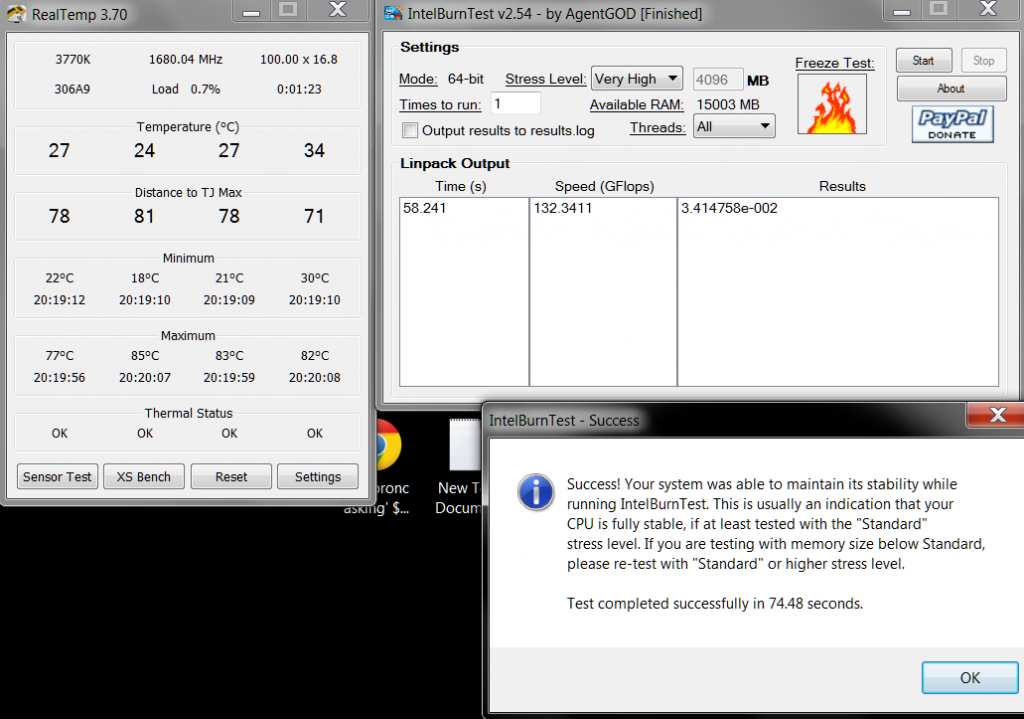Open RealTemp Settings button
The height and width of the screenshot is (719, 1024).
[x=317, y=477]
